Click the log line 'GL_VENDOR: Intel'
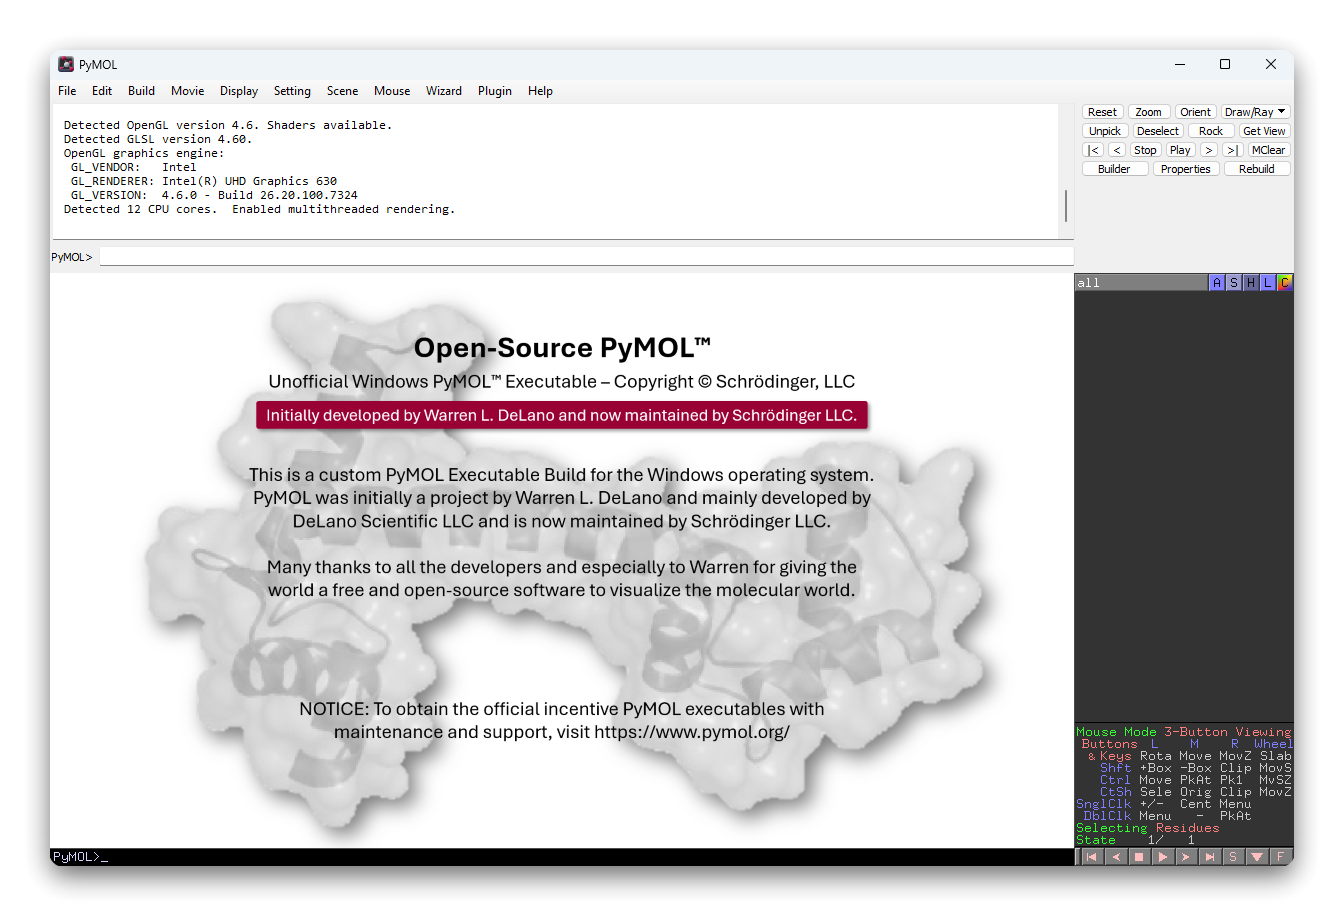Image resolution: width=1344 pixels, height=916 pixels. click(x=133, y=167)
